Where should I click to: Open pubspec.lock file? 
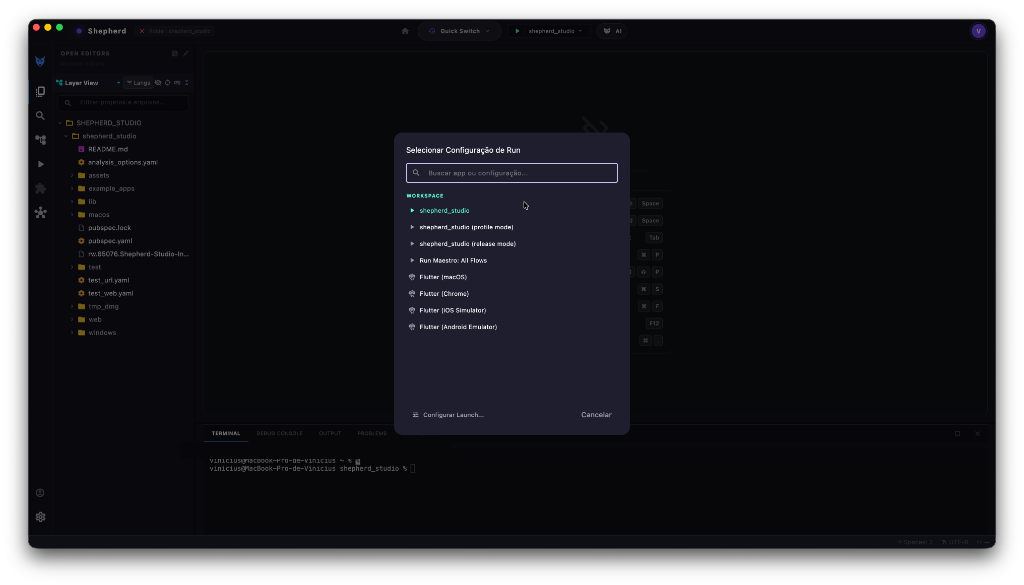[x=110, y=227]
